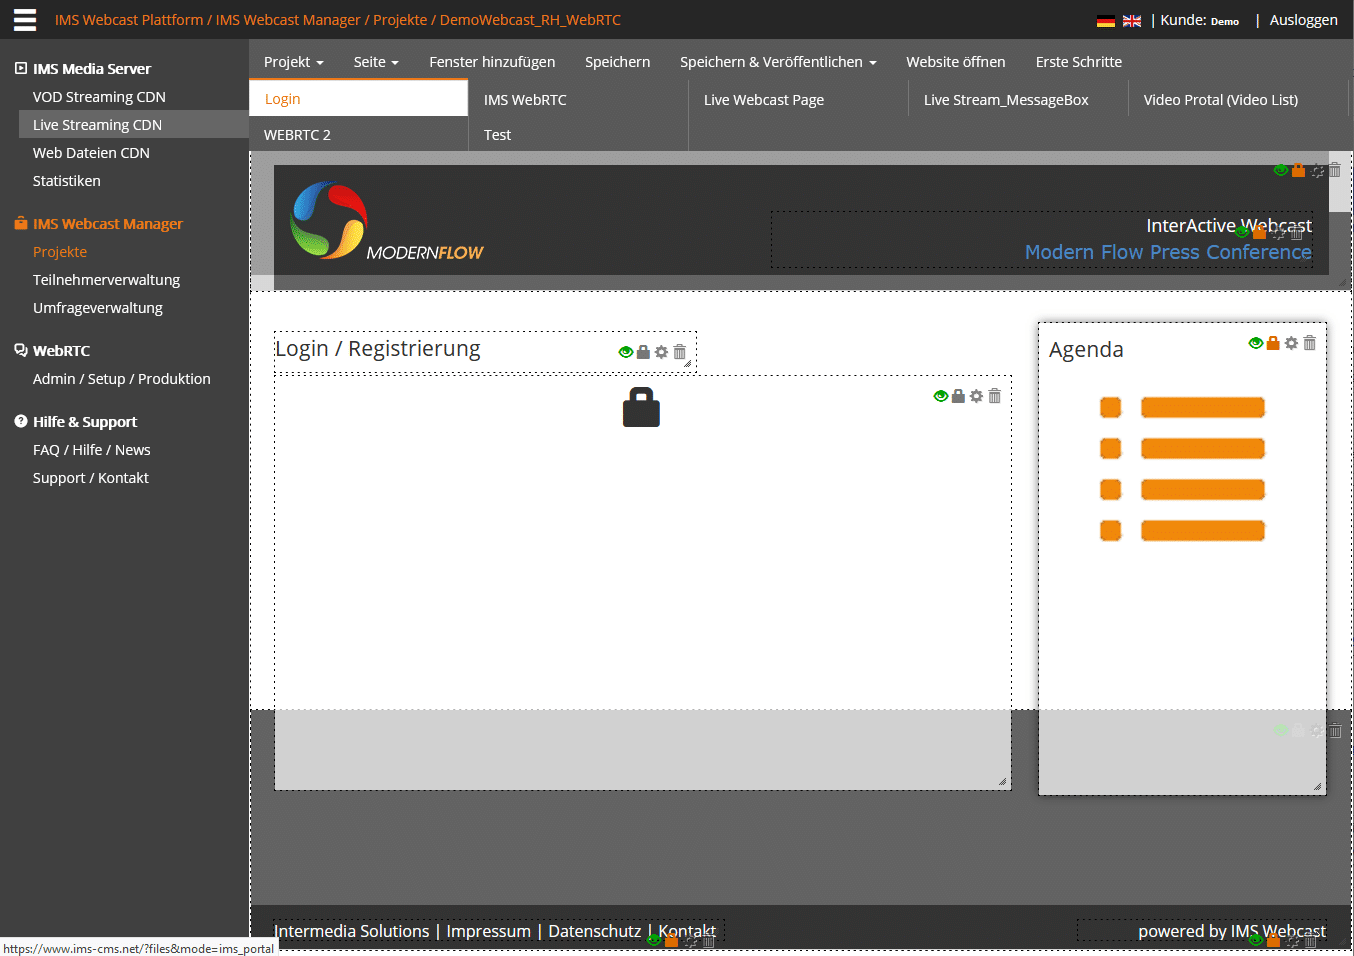The width and height of the screenshot is (1354, 956).
Task: Open the Speichern & Veröffentlichen dropdown
Action: 777,62
